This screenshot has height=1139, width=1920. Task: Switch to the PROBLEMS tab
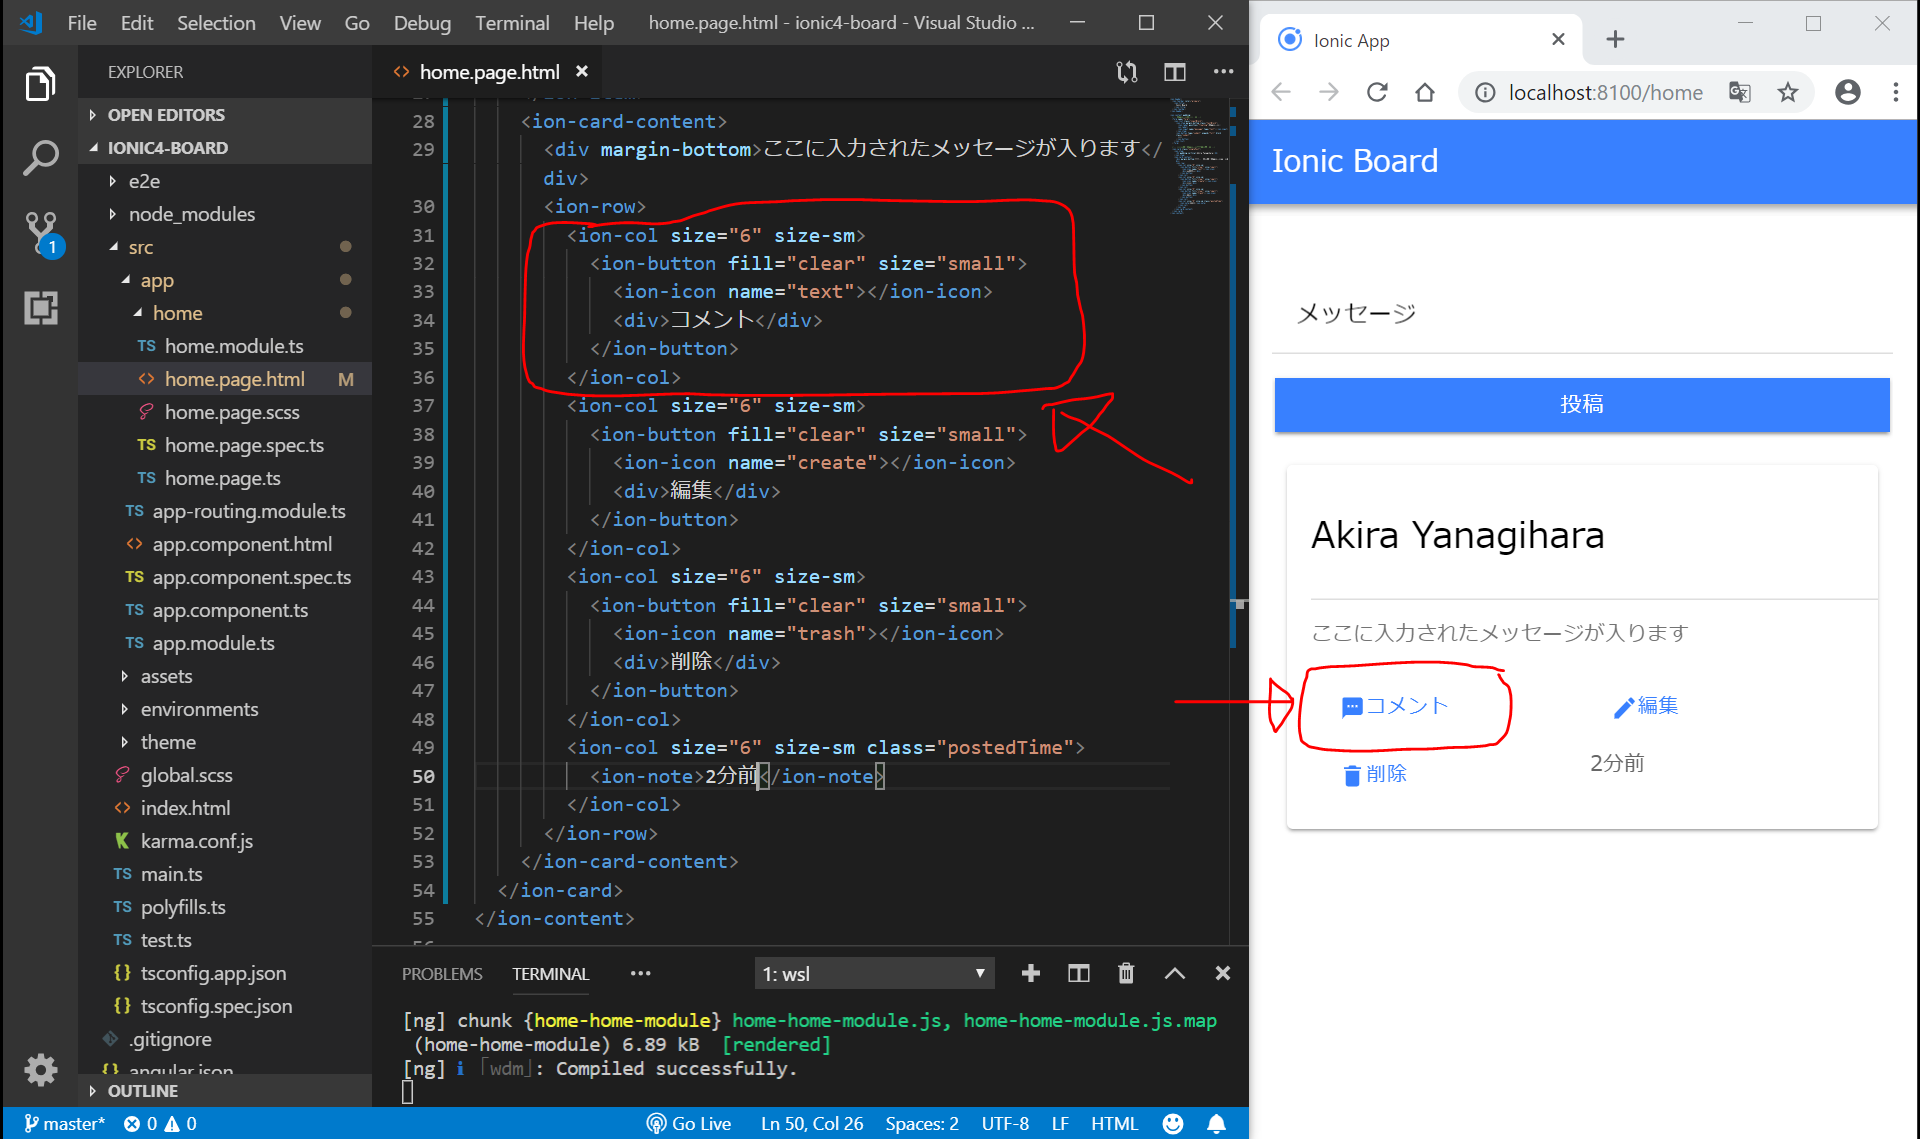(441, 974)
